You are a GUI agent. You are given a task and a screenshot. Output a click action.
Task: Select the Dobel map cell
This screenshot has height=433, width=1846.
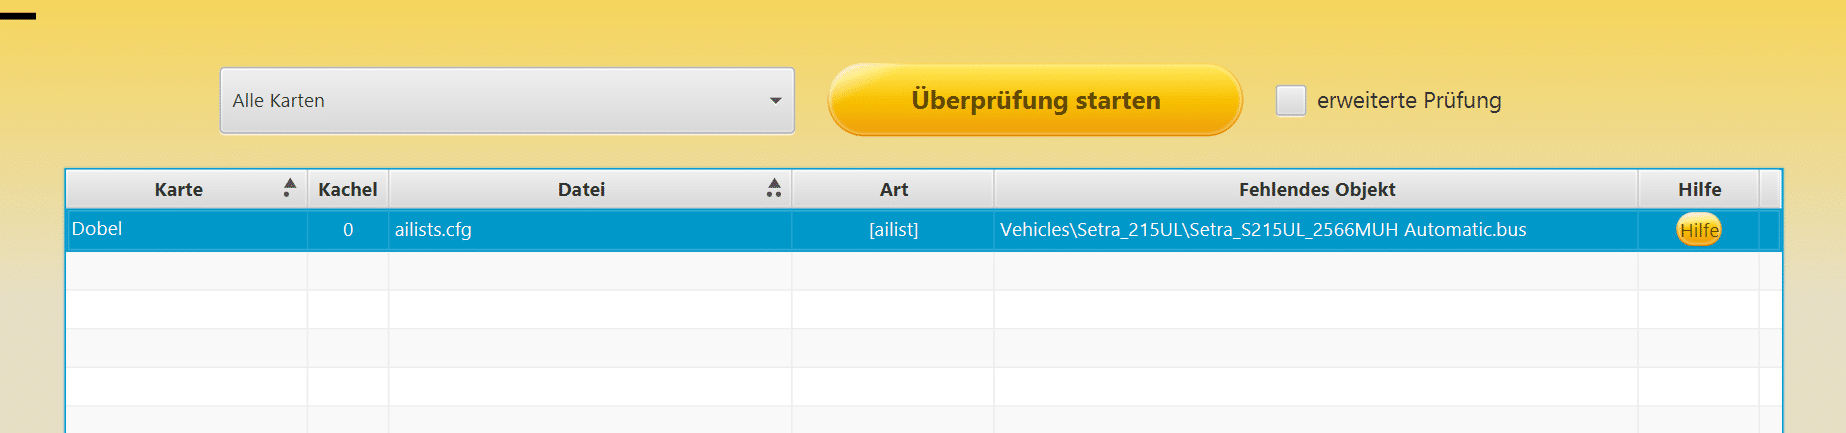click(x=186, y=229)
